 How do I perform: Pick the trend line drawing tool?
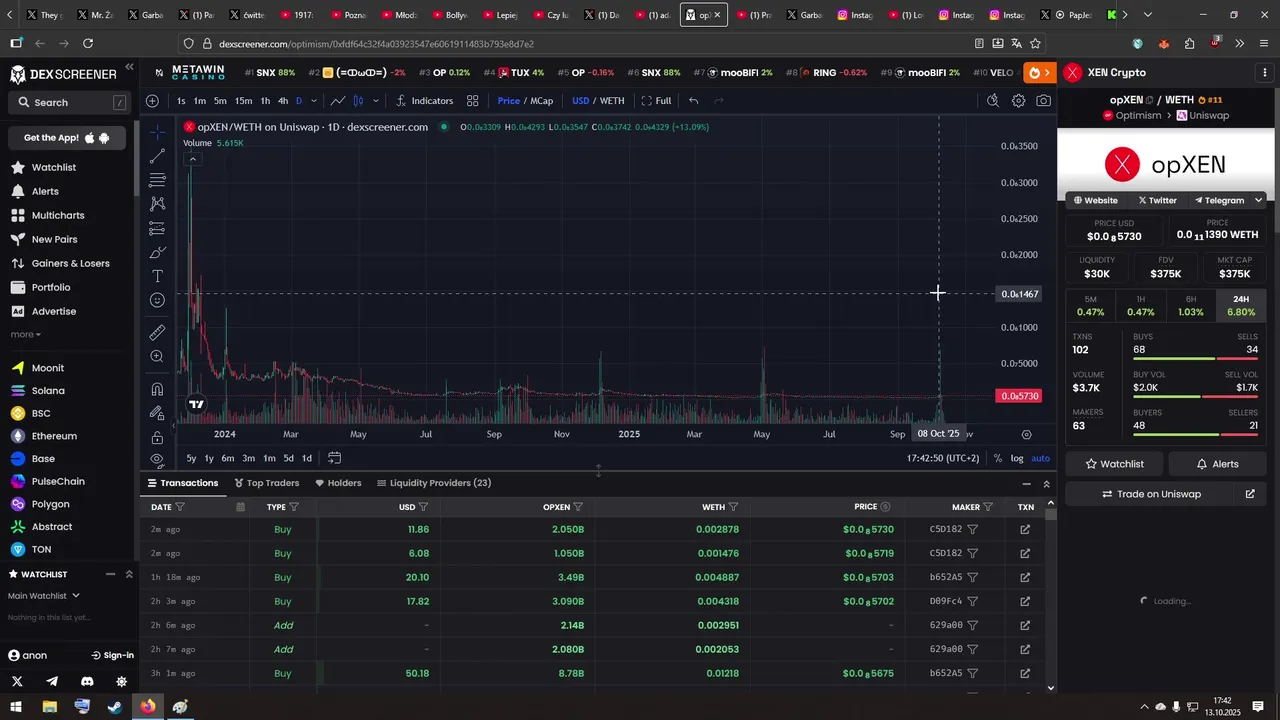coord(157,156)
